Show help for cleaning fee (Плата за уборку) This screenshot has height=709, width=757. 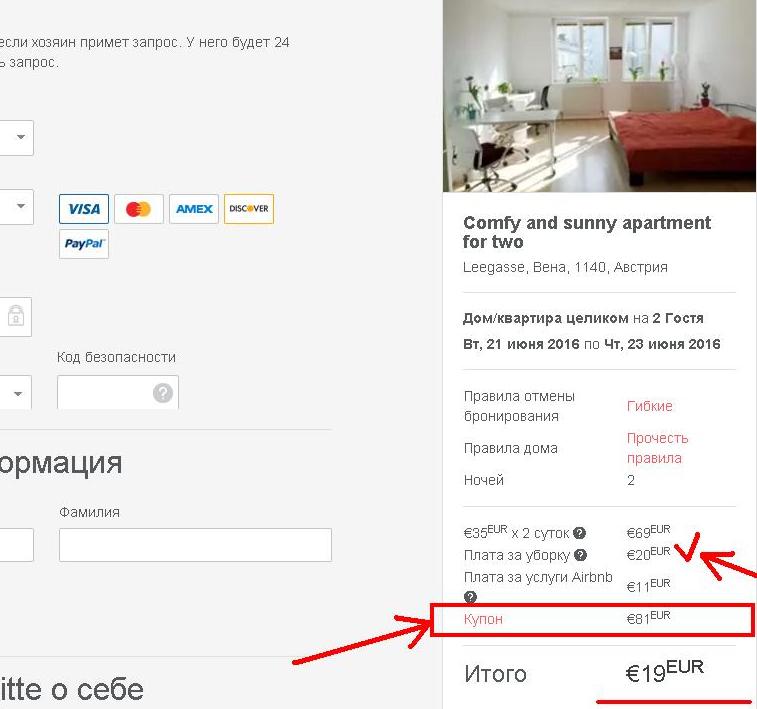580,555
